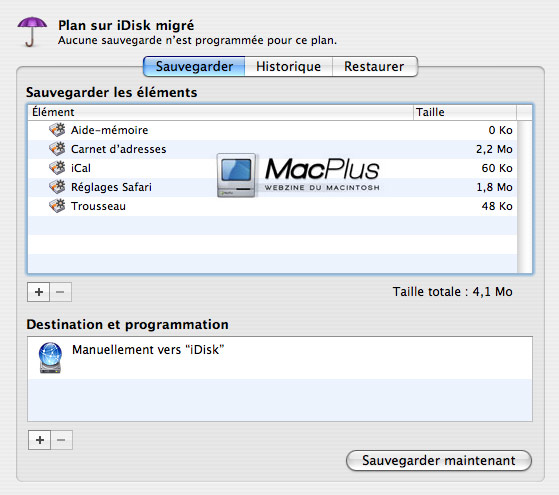Click the purple umbrella Backup icon

point(32,32)
